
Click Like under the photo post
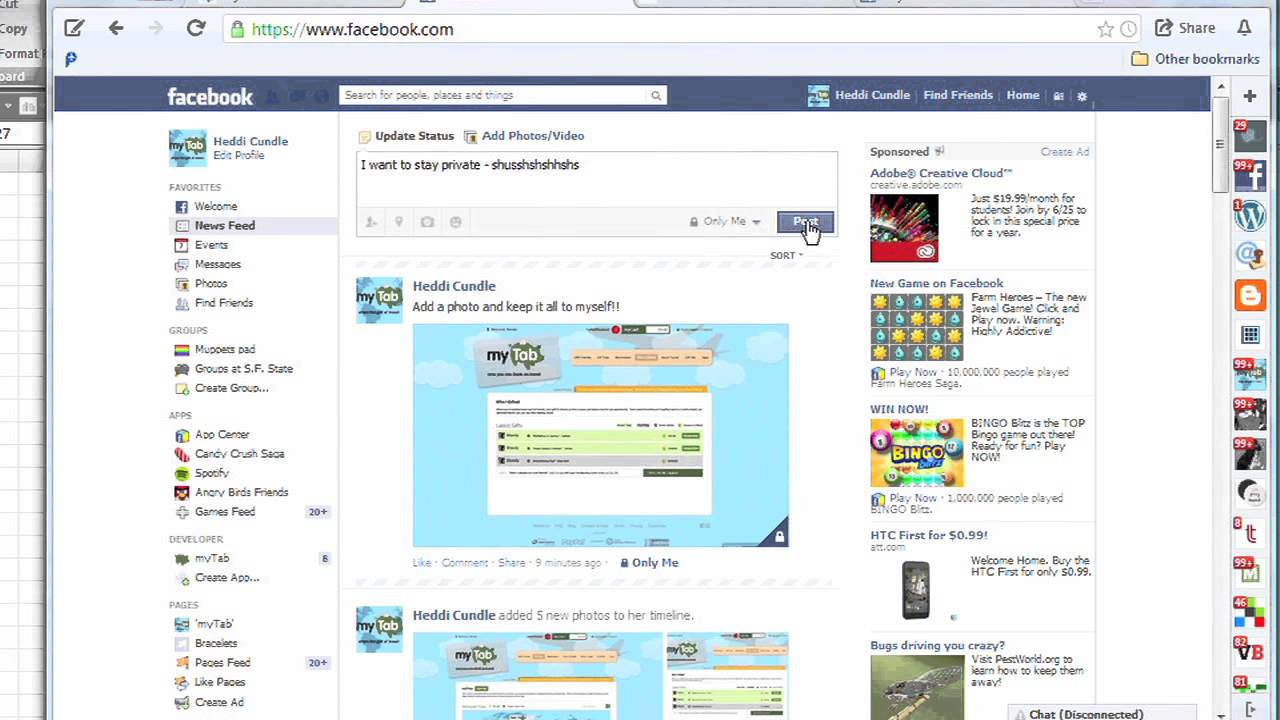[422, 563]
